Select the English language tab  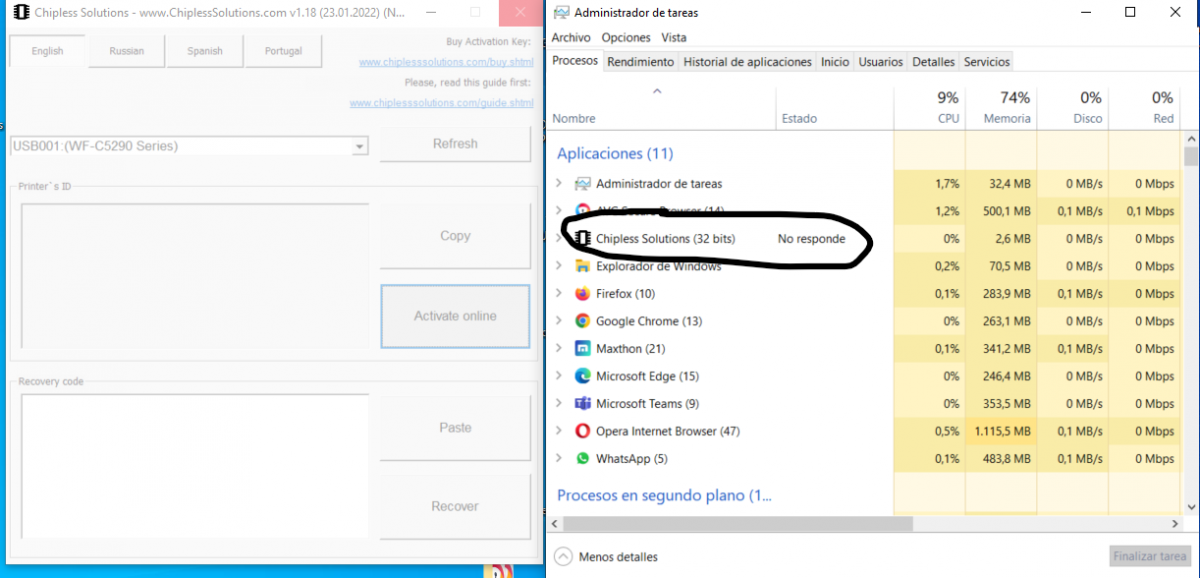(47, 51)
